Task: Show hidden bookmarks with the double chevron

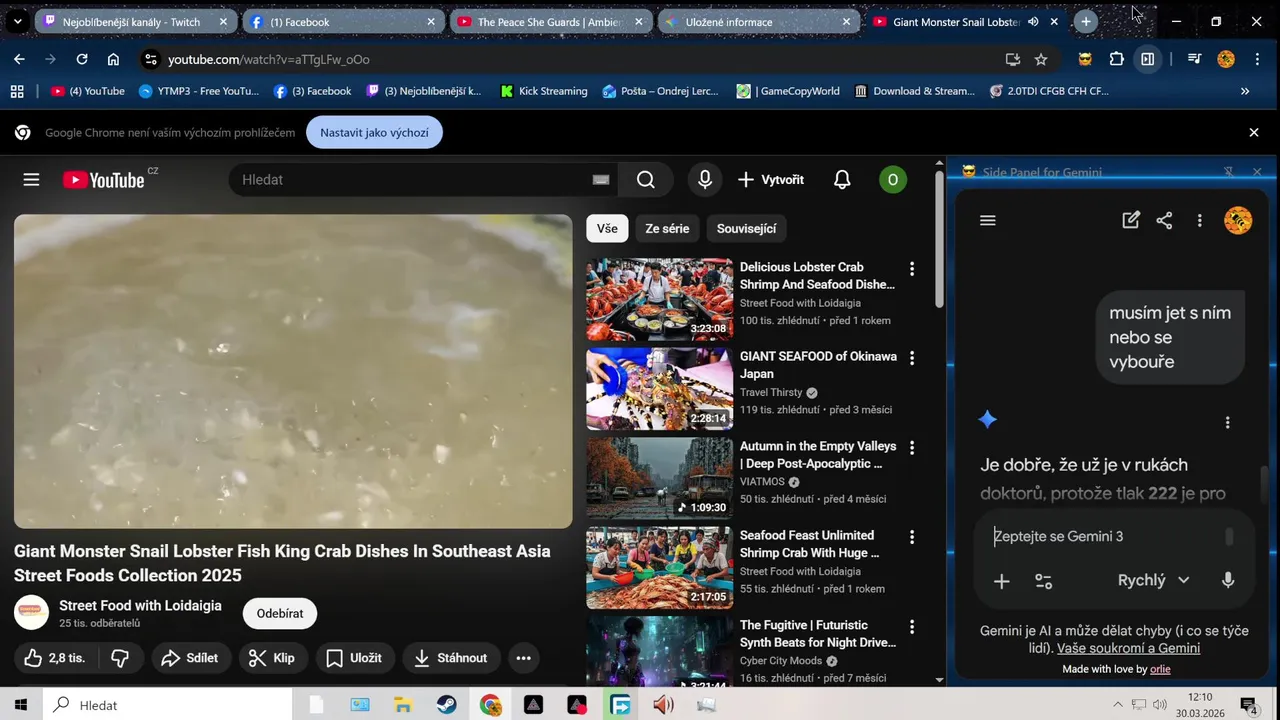Action: point(1245,91)
